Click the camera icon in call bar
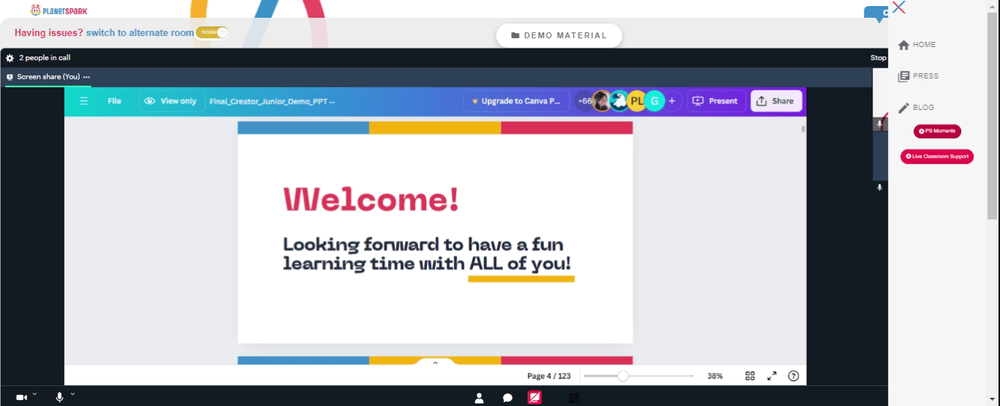This screenshot has height=406, width=1000. tap(22, 398)
